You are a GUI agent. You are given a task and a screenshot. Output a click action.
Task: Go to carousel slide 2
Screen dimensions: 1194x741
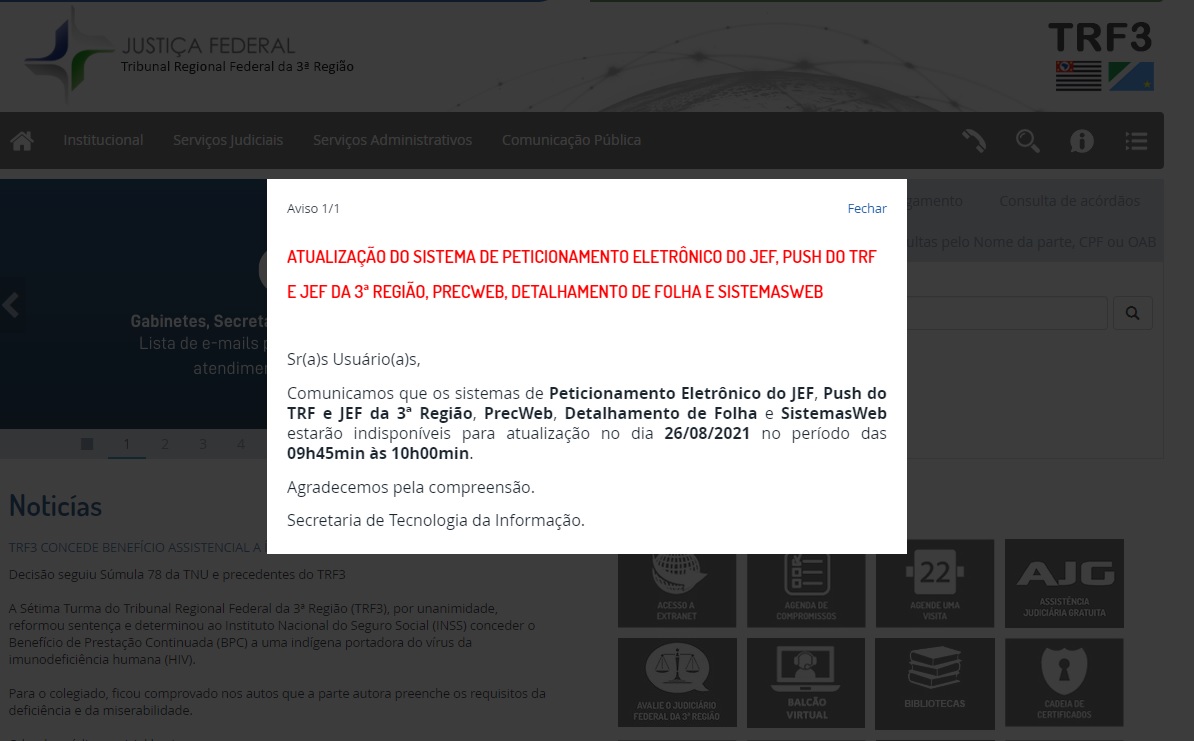[x=164, y=444]
